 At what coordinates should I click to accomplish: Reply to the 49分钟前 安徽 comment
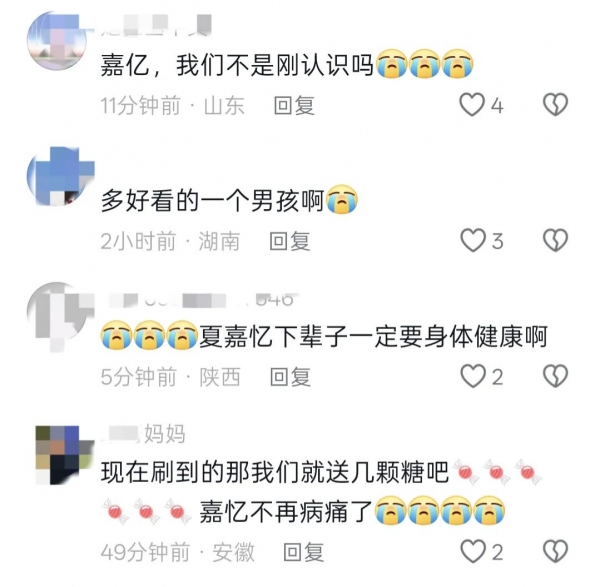pyautogui.click(x=303, y=553)
